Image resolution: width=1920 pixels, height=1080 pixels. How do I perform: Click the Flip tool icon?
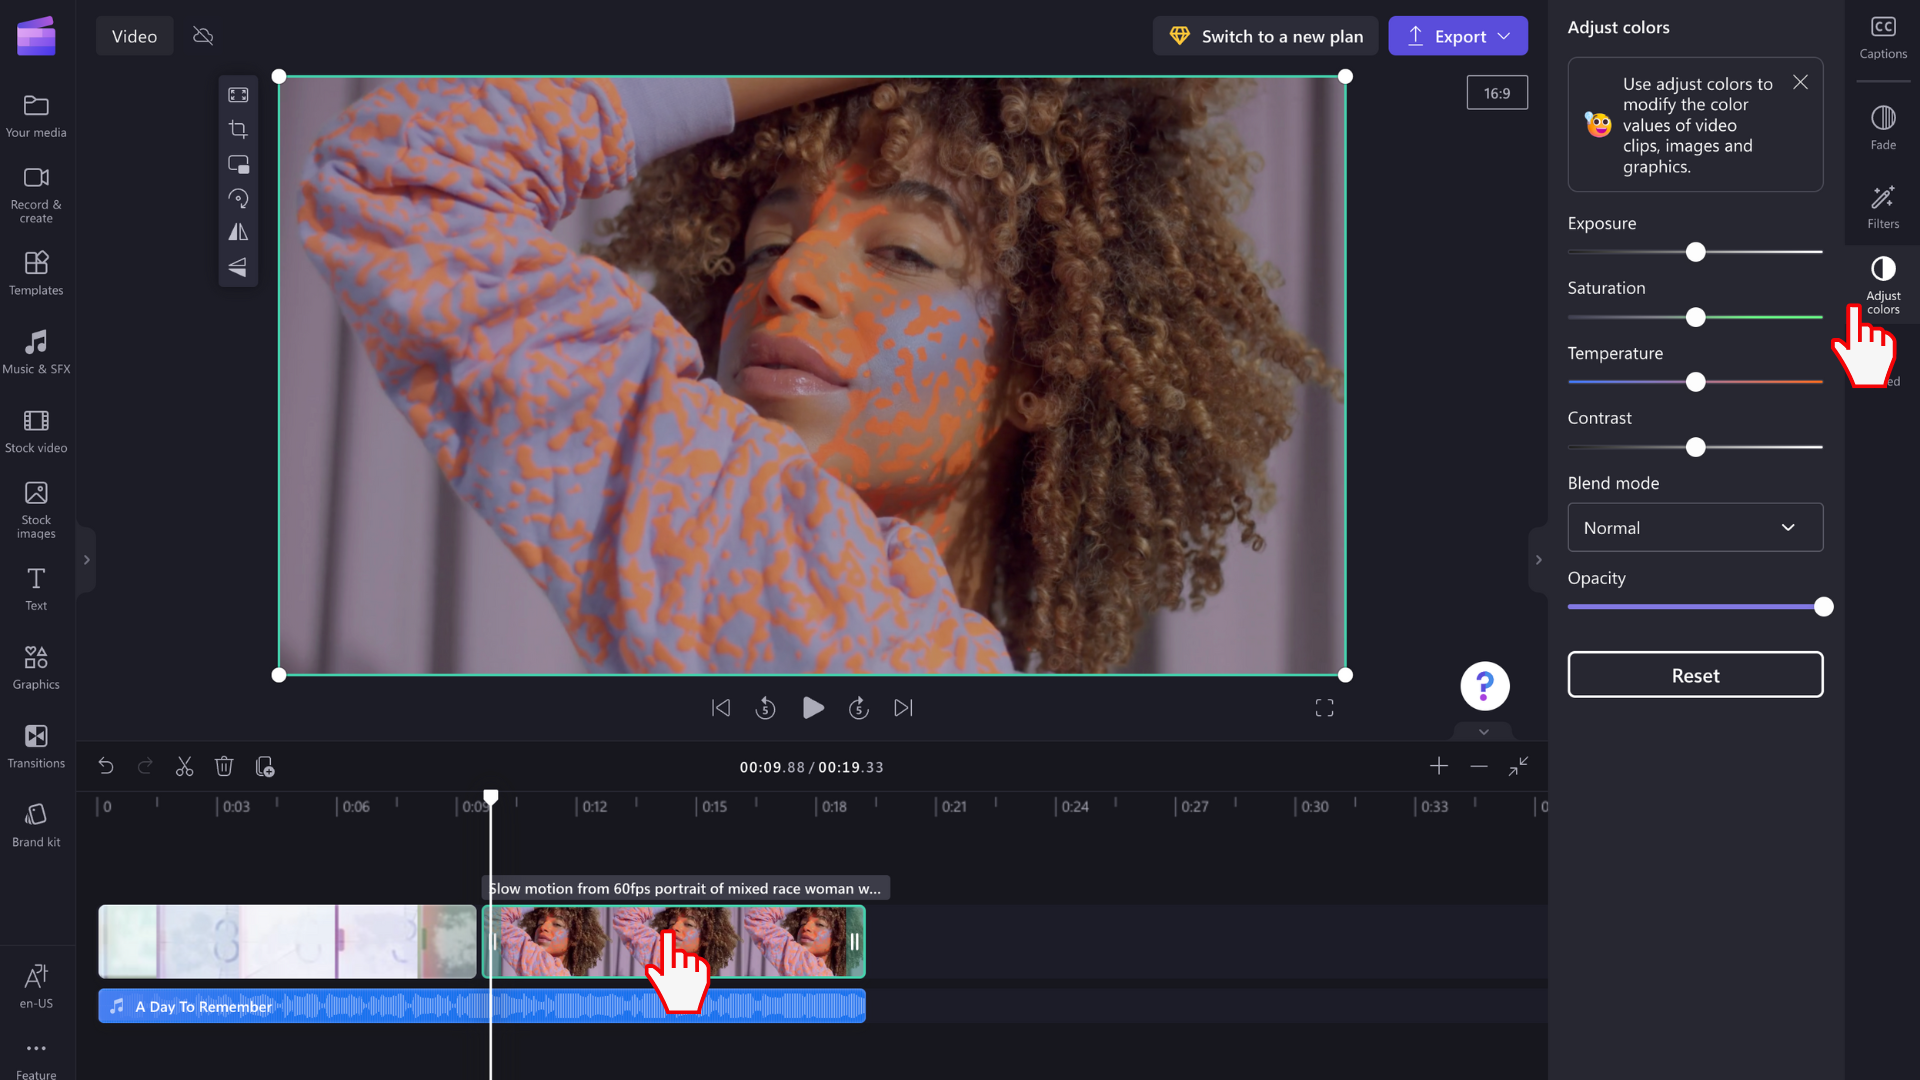pos(237,233)
